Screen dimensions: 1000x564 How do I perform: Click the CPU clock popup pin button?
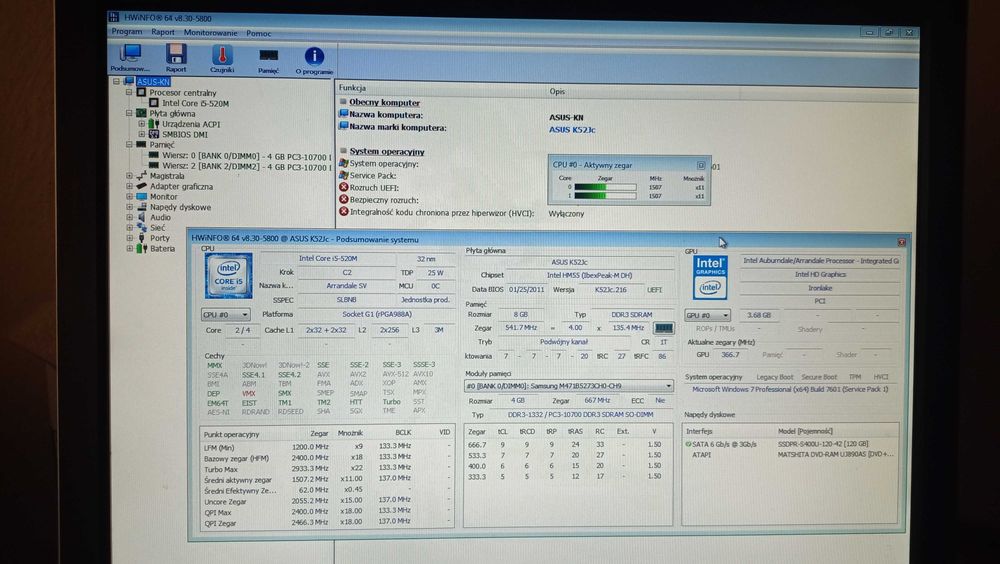pos(700,165)
